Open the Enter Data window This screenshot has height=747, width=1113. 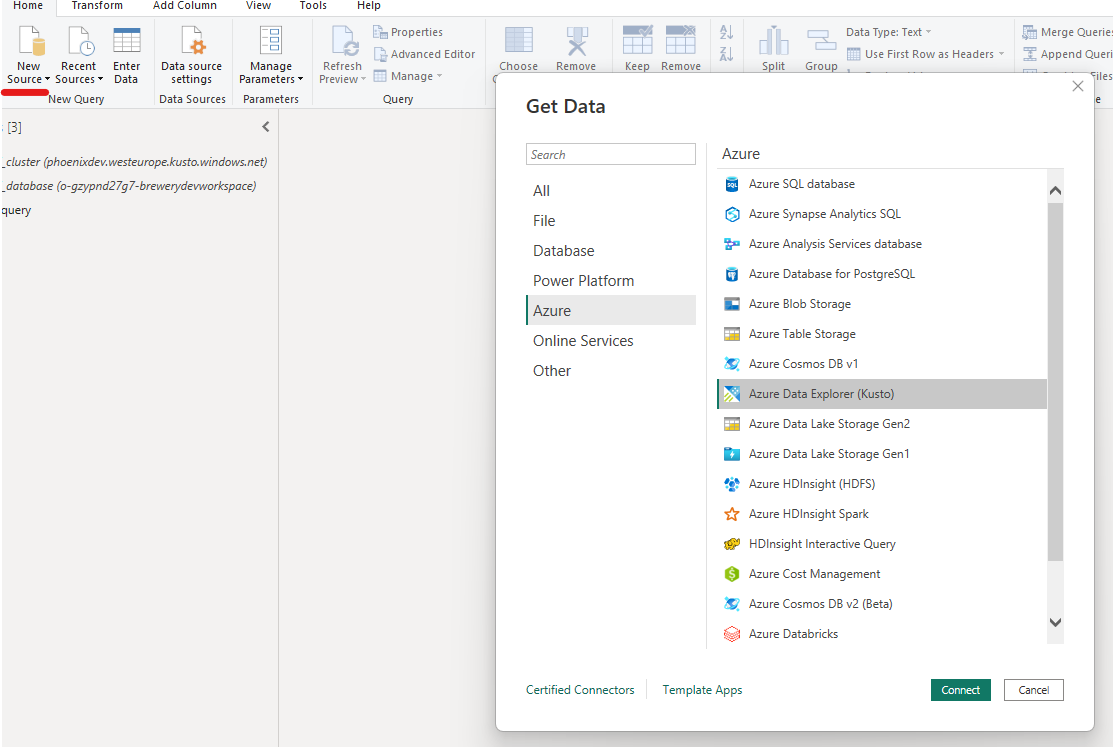click(x=126, y=55)
